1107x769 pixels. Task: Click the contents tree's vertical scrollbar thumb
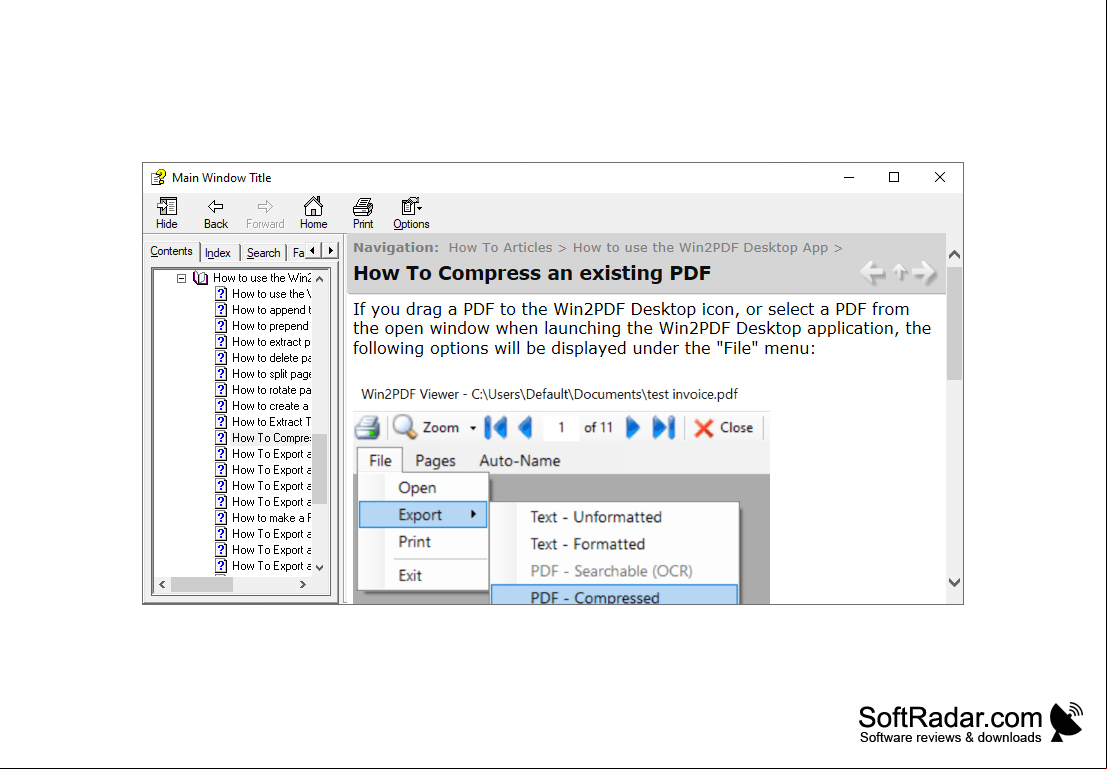click(320, 469)
